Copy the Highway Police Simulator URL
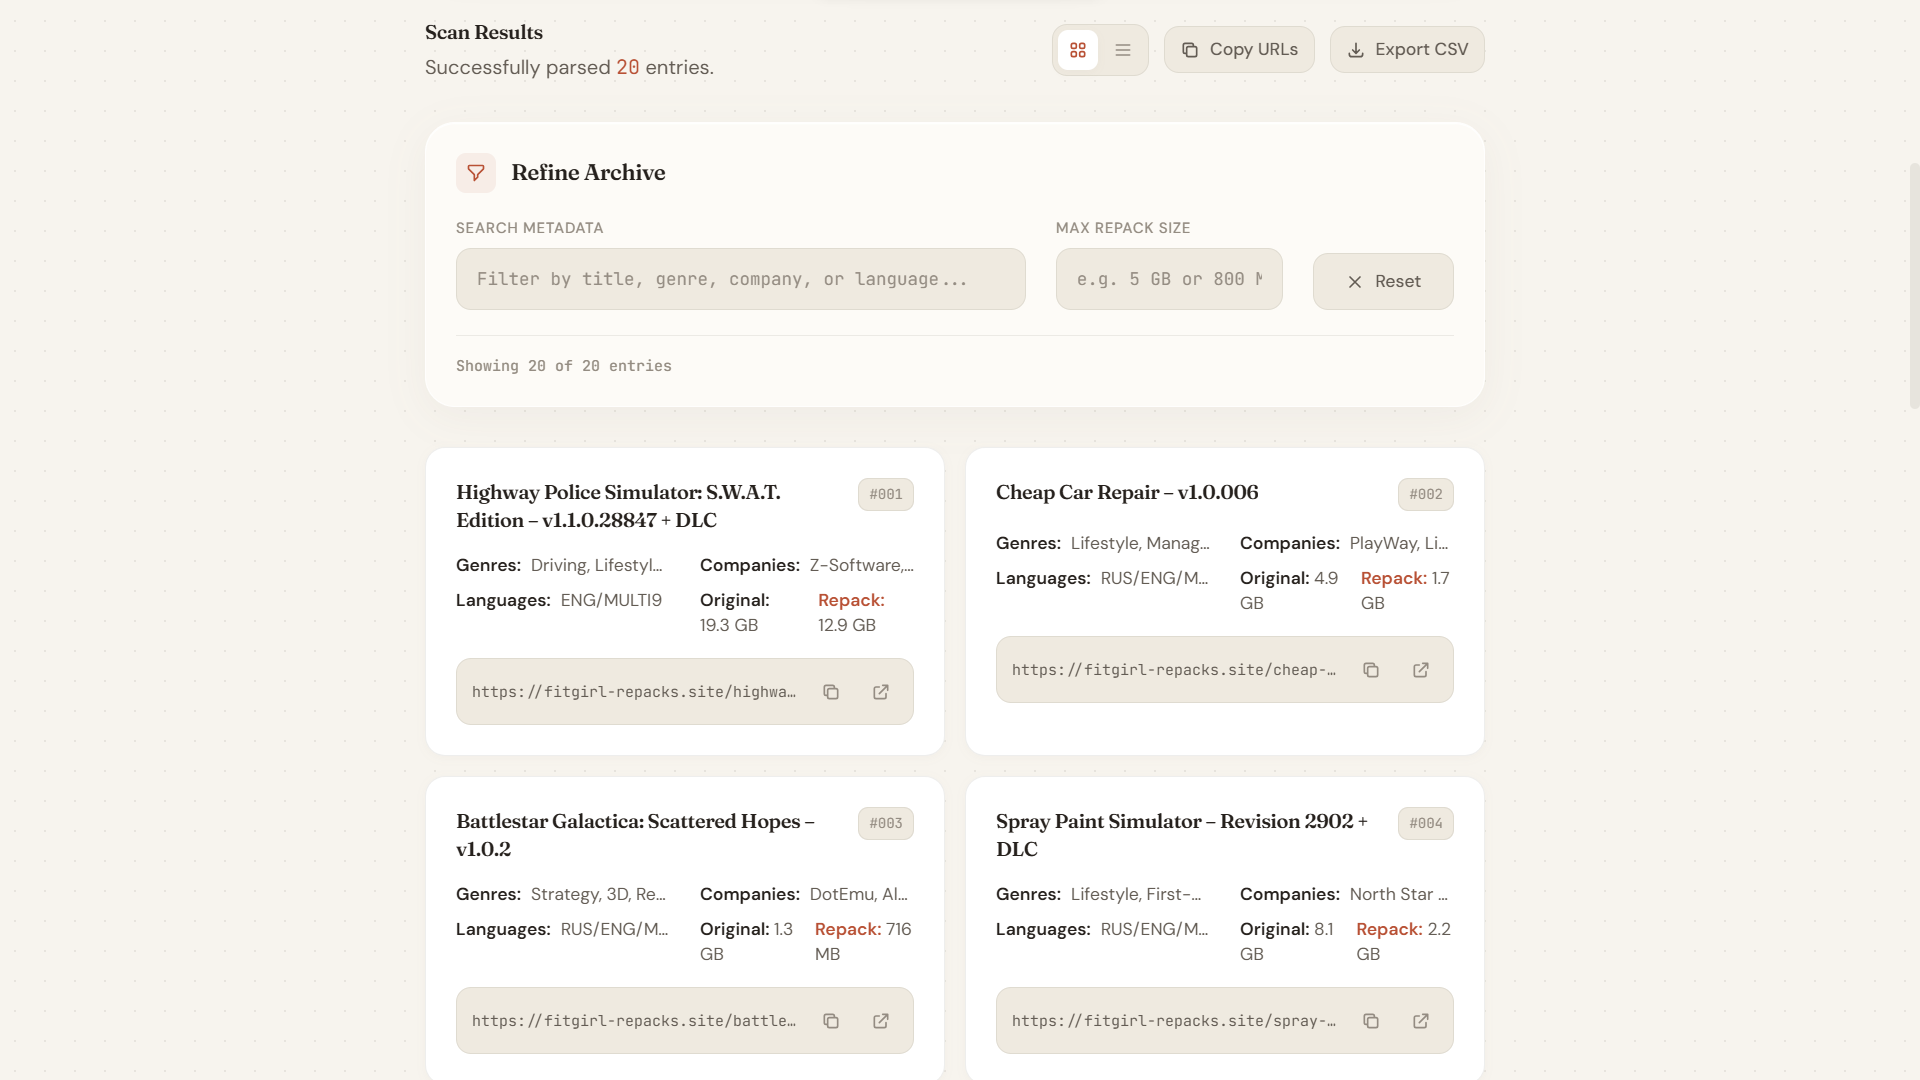 pos(831,692)
